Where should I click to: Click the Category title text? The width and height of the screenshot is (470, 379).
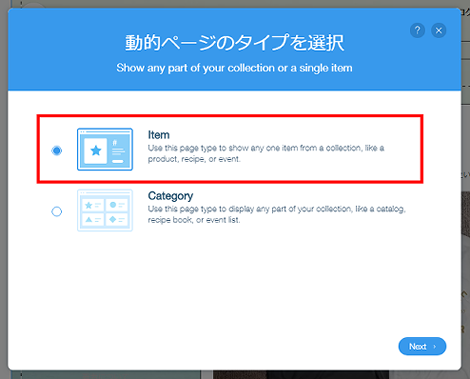(170, 196)
